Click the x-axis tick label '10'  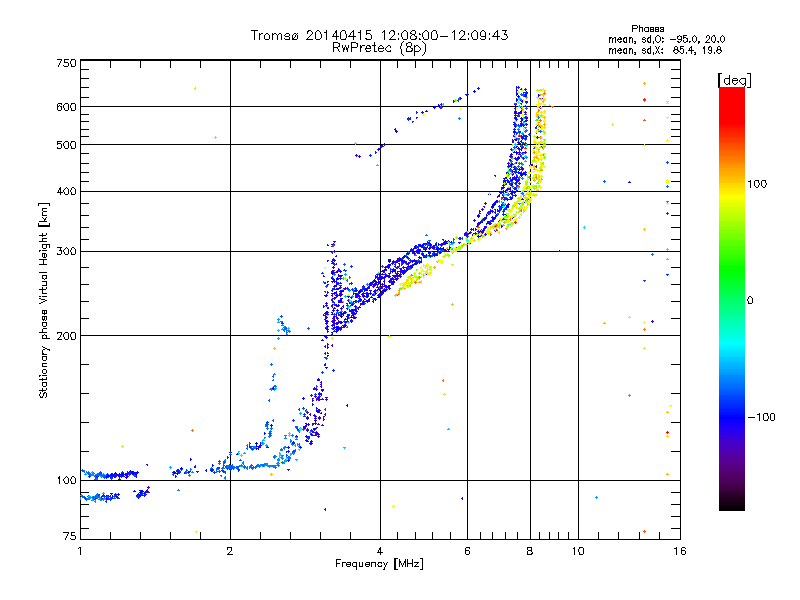pos(578,551)
